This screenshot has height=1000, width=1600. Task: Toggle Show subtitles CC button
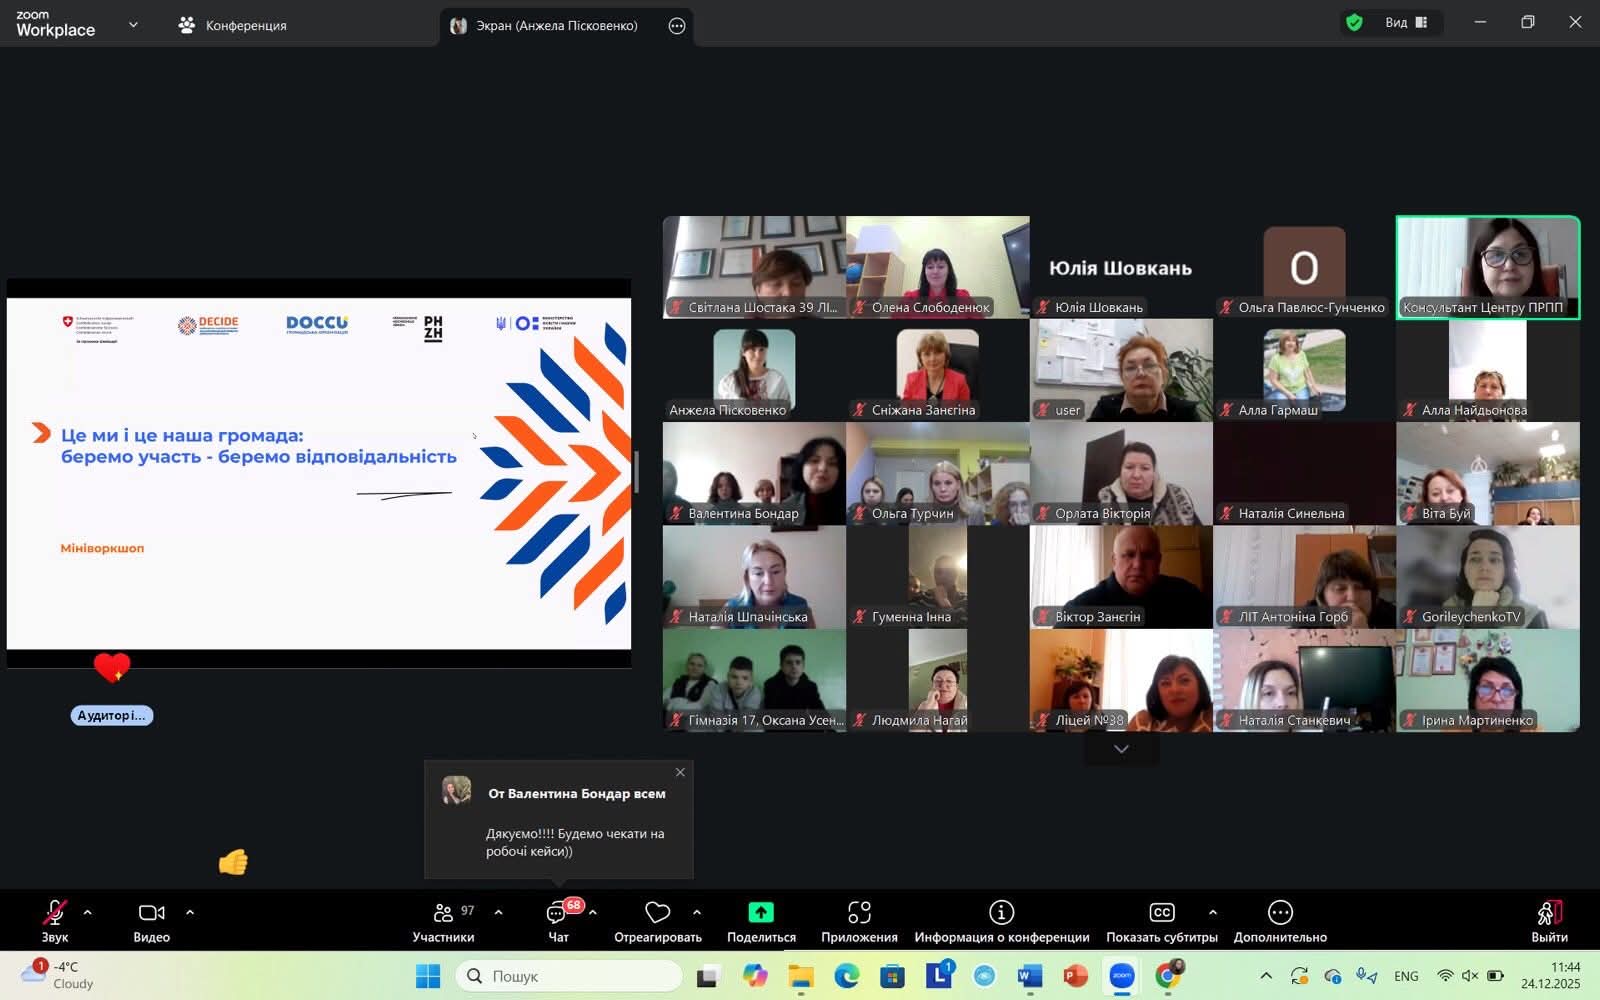coord(1161,913)
